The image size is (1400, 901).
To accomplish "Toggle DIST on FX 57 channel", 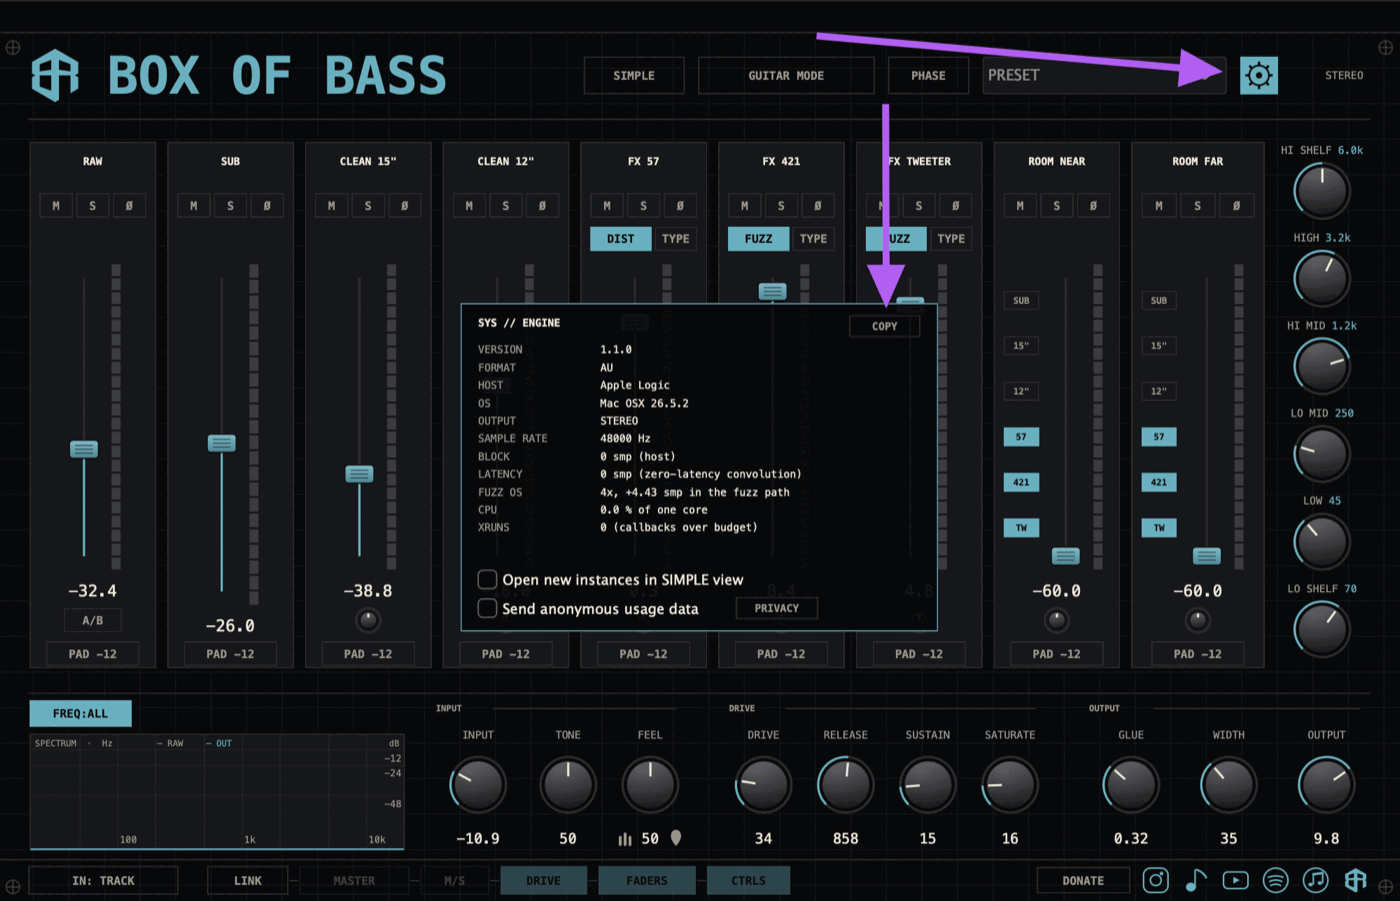I will 621,239.
